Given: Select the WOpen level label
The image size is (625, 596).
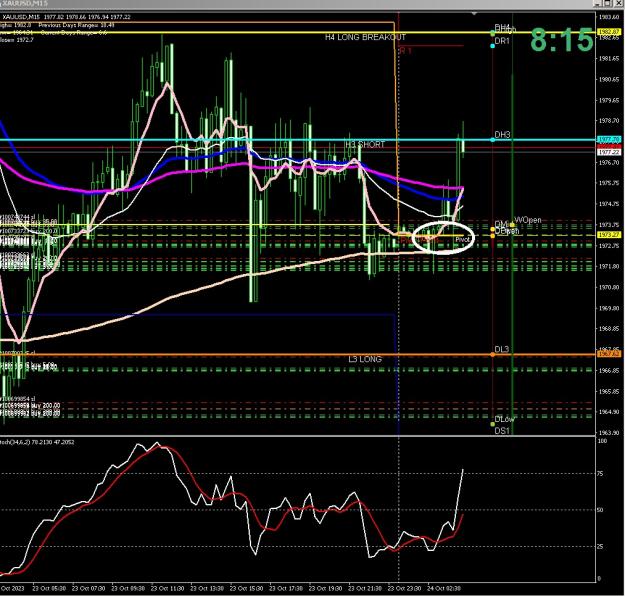Looking at the screenshot, I should point(528,220).
